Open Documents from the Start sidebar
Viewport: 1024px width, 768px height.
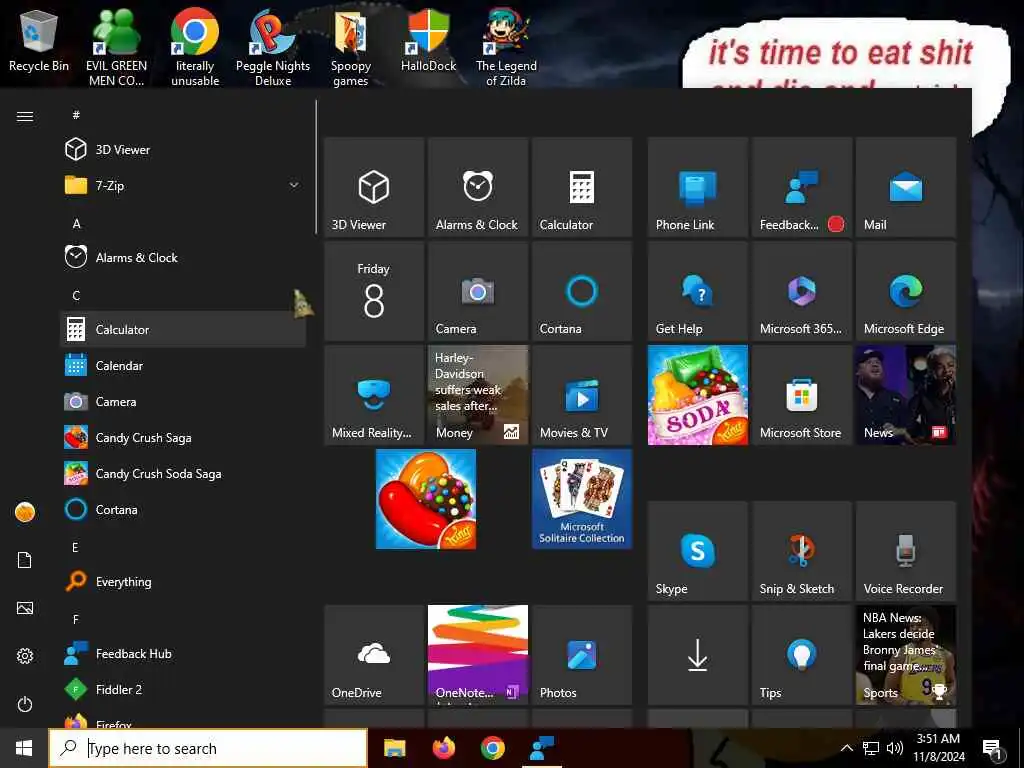(x=25, y=560)
